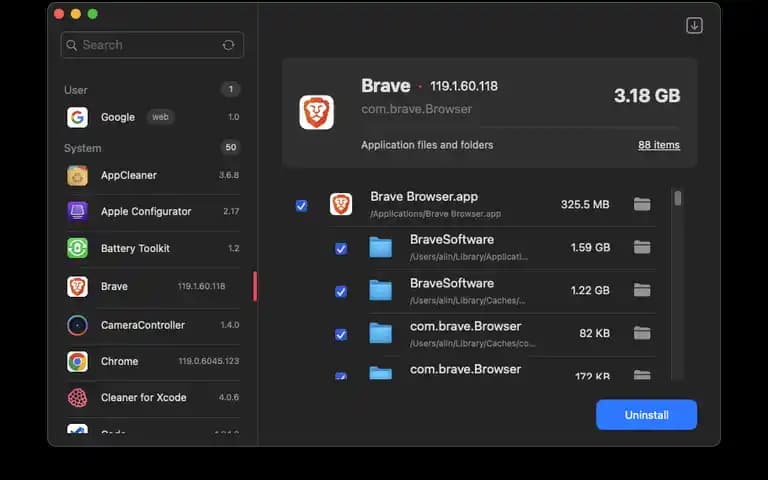Screen dimensions: 768x480
Task: Click the Uninstall button
Action: 647,415
